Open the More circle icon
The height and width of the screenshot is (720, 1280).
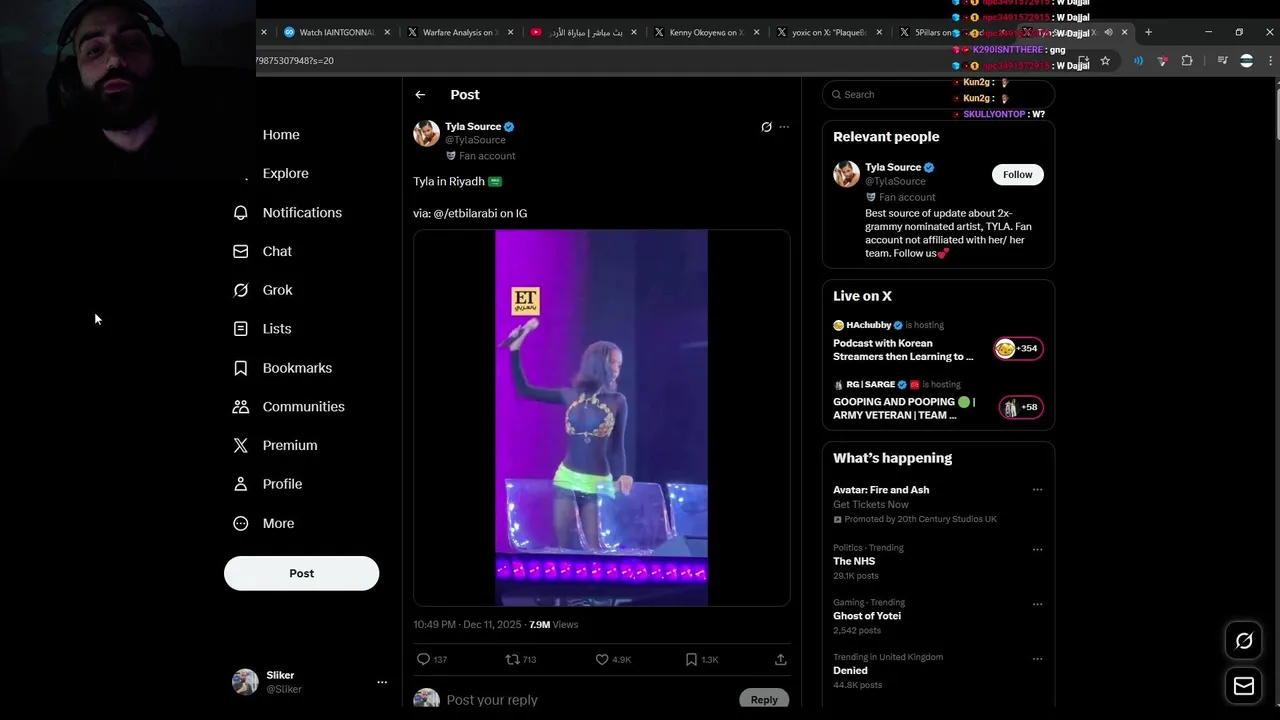[x=240, y=523]
